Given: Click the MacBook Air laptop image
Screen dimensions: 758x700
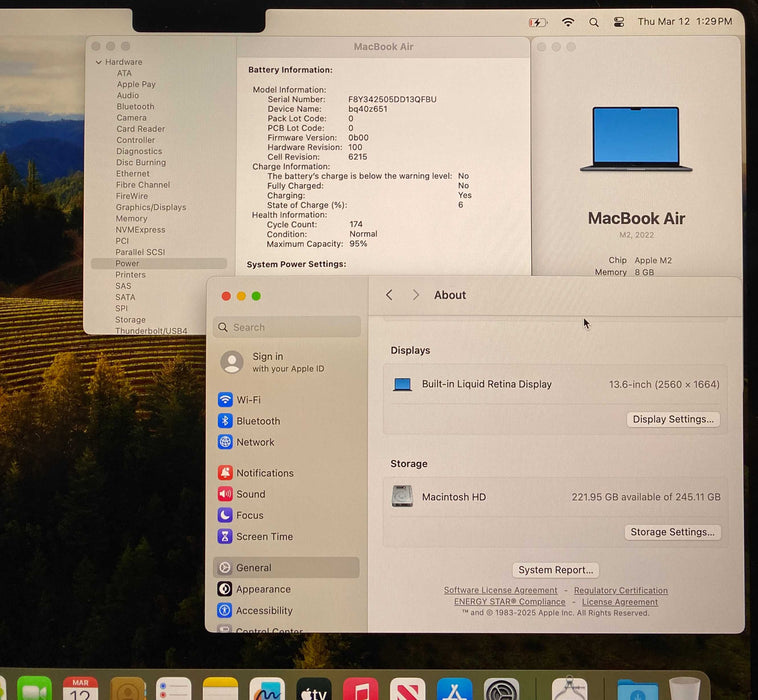Looking at the screenshot, I should pyautogui.click(x=636, y=139).
